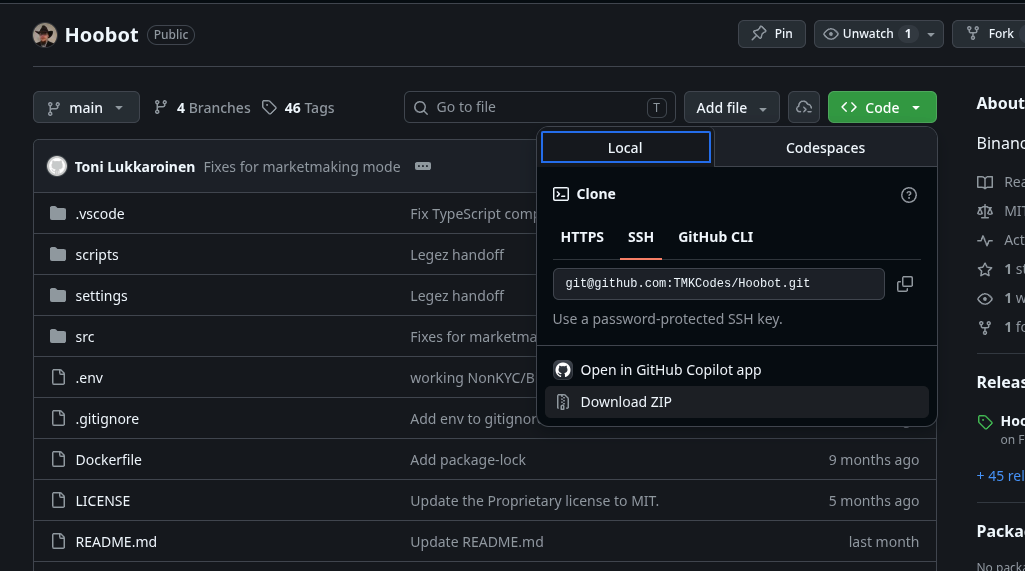Select the Local tab
The image size is (1025, 571).
point(626,148)
